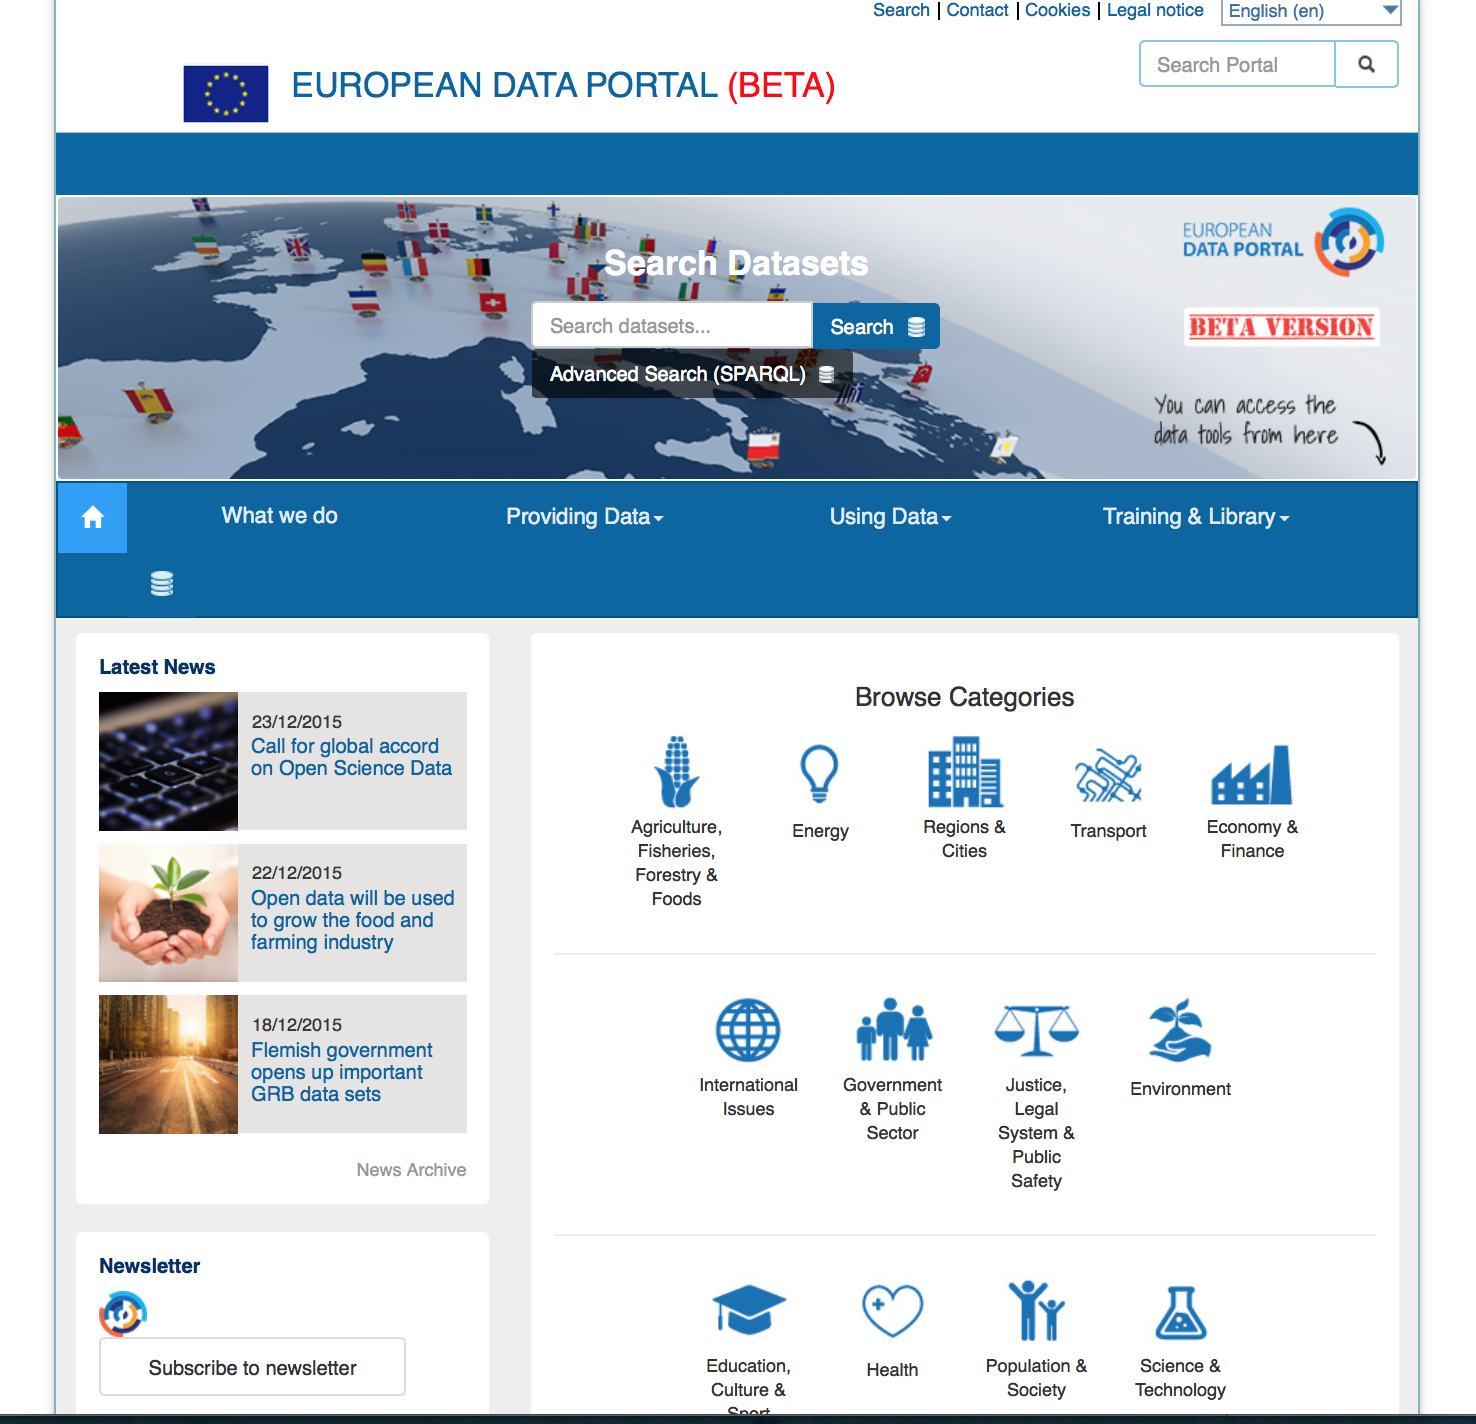Click the keyboard news thumbnail
This screenshot has width=1476, height=1424.
pyautogui.click(x=168, y=761)
